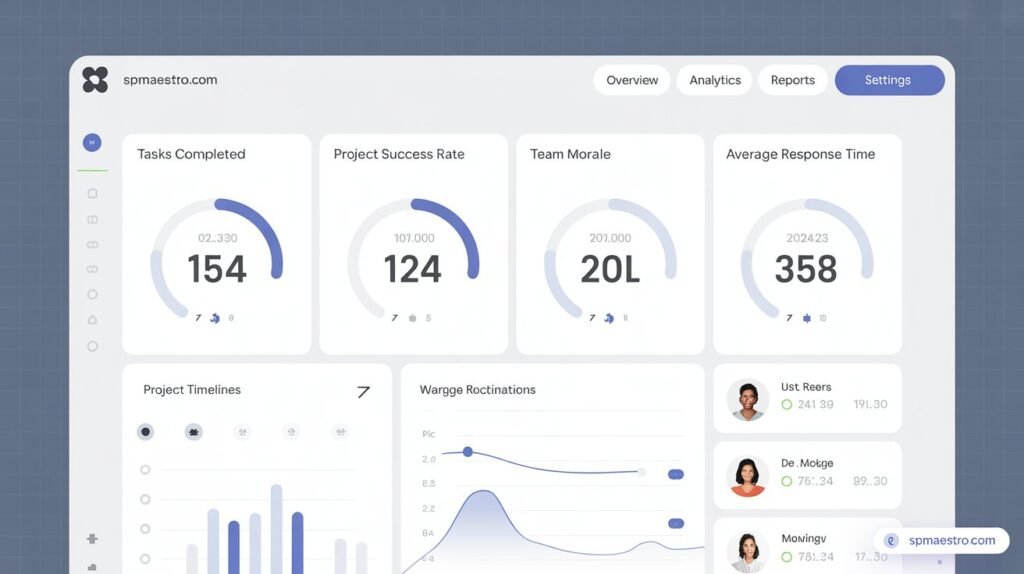Click the Team Morale card title
The image size is (1024, 574).
coord(570,154)
